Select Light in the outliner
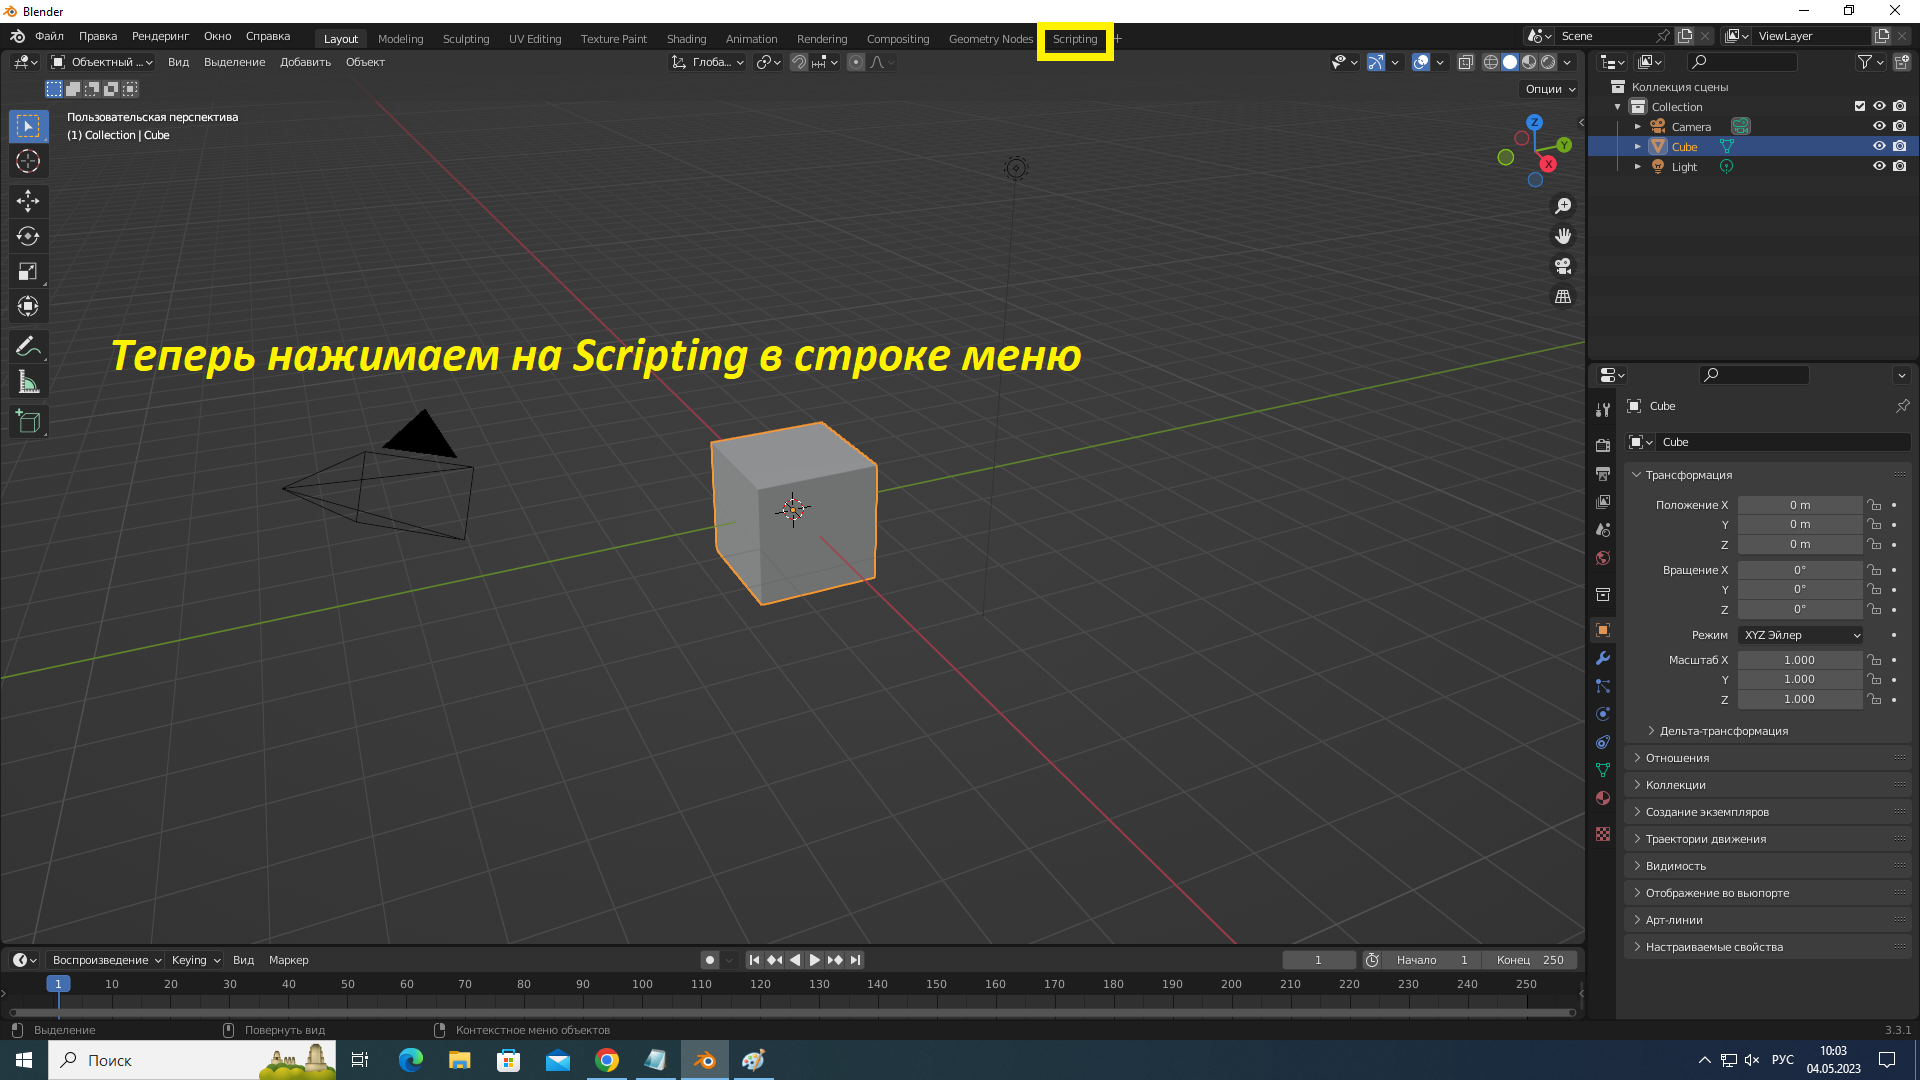Screen dimensions: 1920x1080 (1684, 167)
